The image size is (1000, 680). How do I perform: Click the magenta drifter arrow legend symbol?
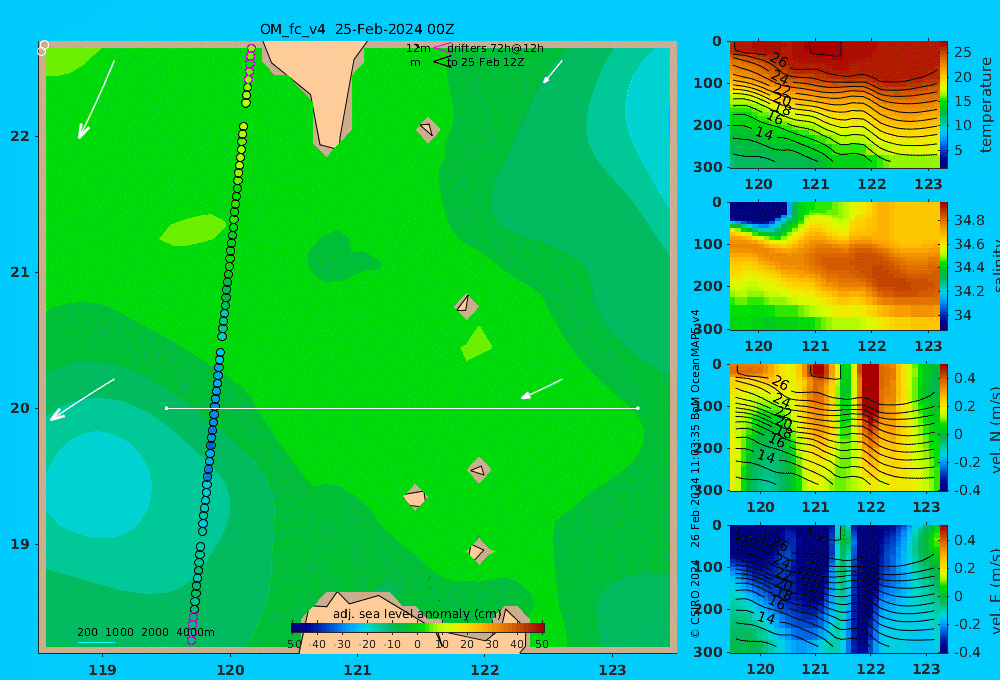(x=441, y=48)
